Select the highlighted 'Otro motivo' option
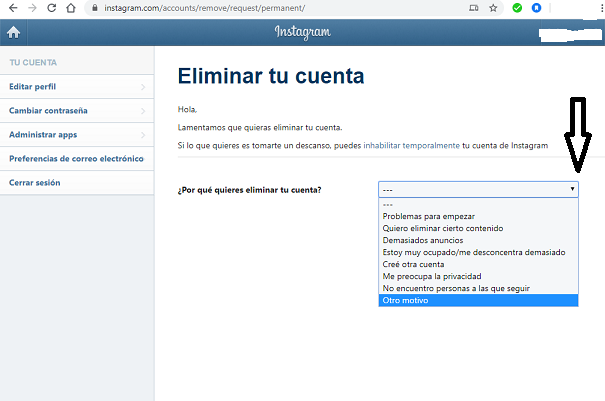Viewport: 605px width, 401px height. [478, 300]
